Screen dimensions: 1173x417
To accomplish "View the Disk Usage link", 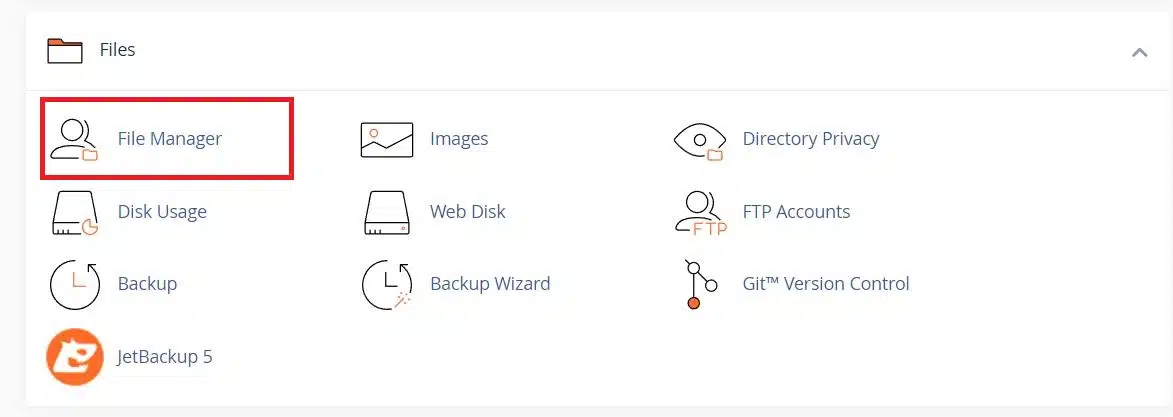I will point(162,212).
